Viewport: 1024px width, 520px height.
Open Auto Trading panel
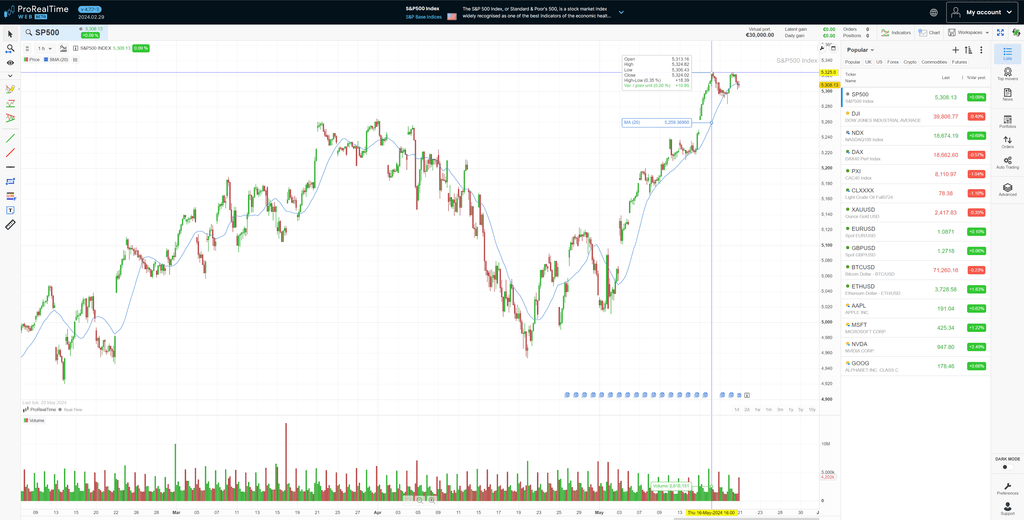tap(1007, 162)
